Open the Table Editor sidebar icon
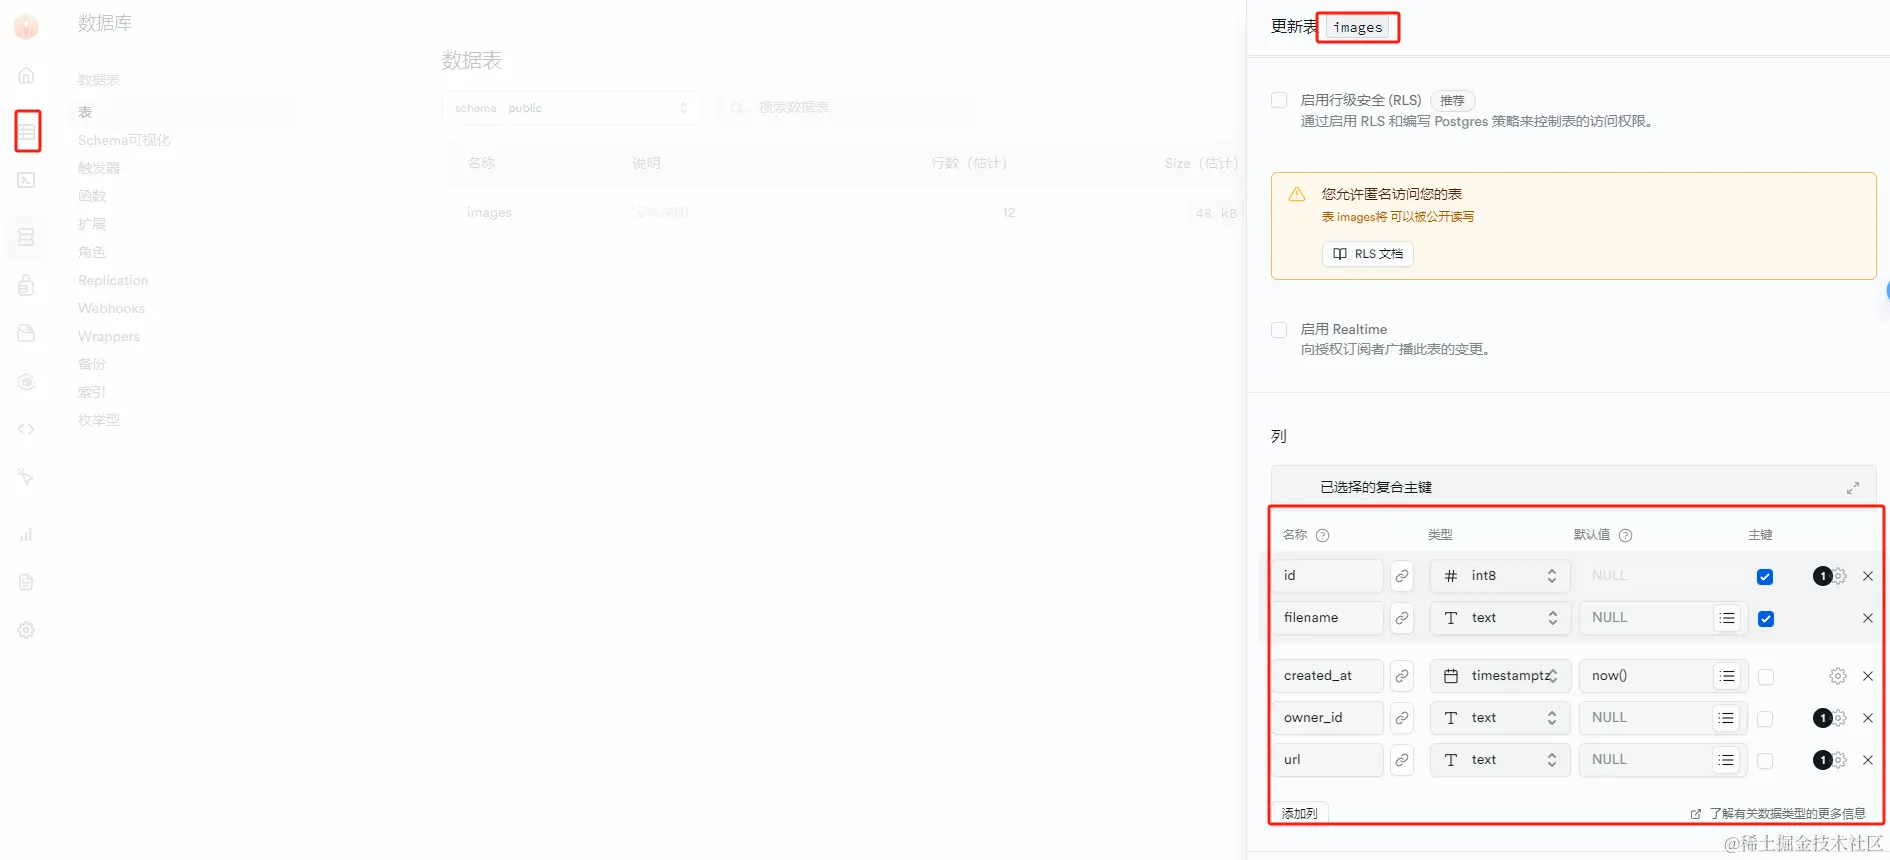Image resolution: width=1890 pixels, height=860 pixels. [27, 131]
